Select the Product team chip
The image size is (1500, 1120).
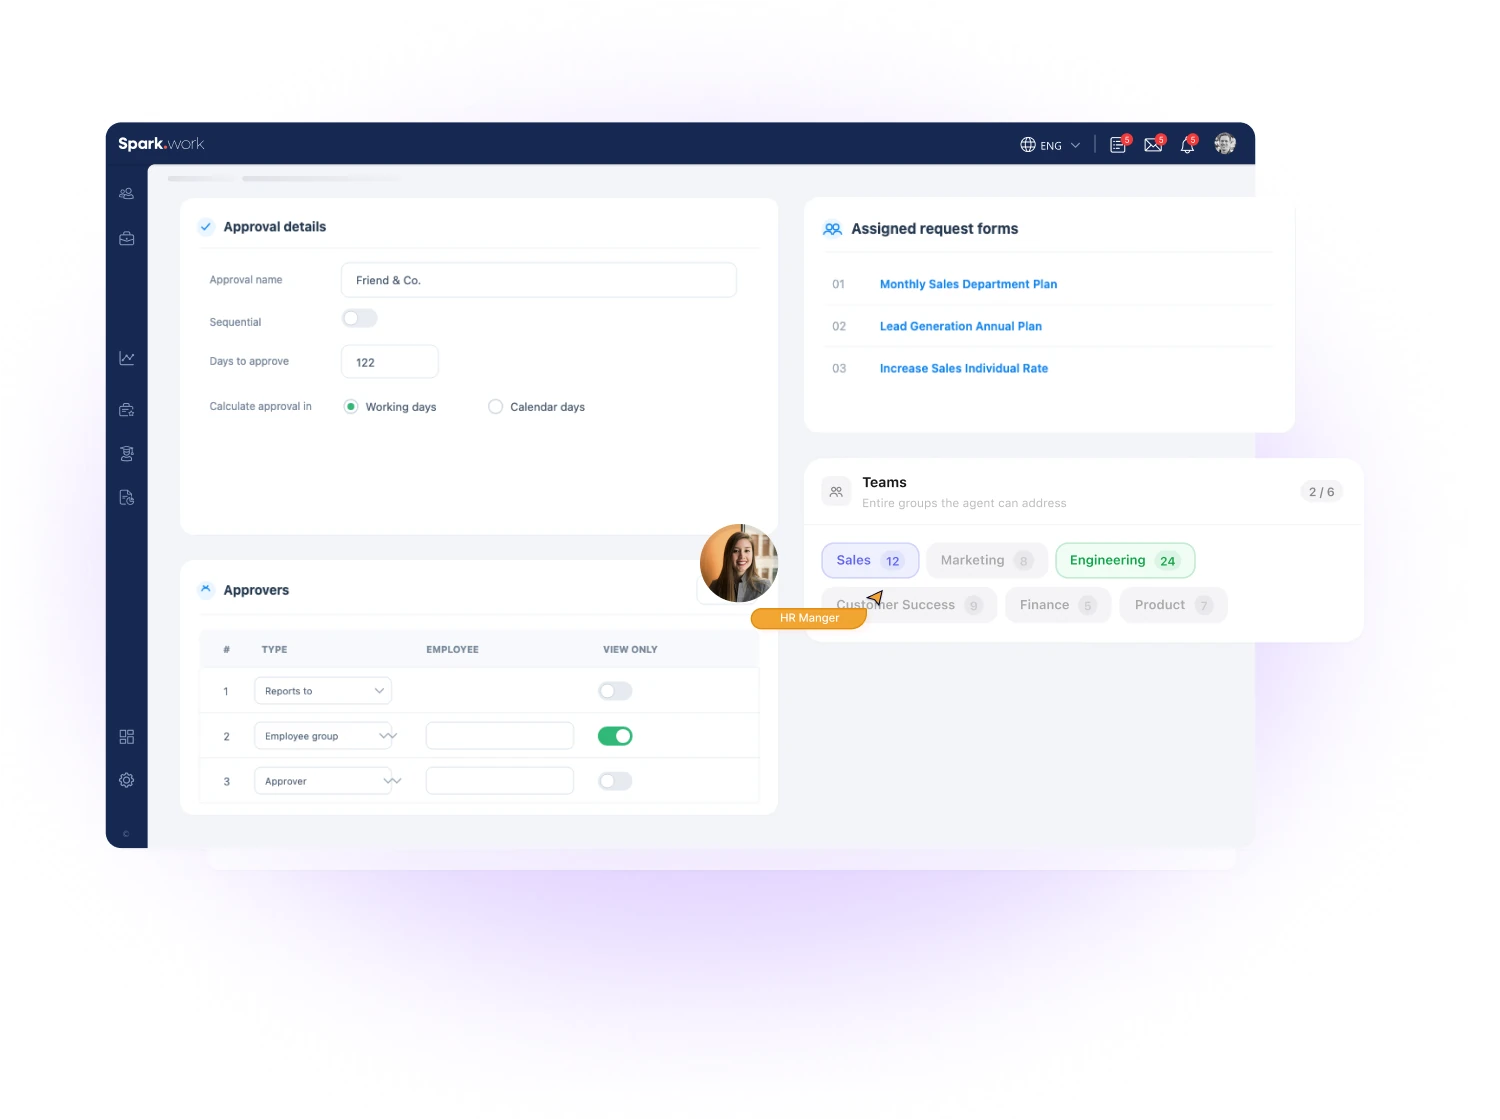[x=1173, y=605]
